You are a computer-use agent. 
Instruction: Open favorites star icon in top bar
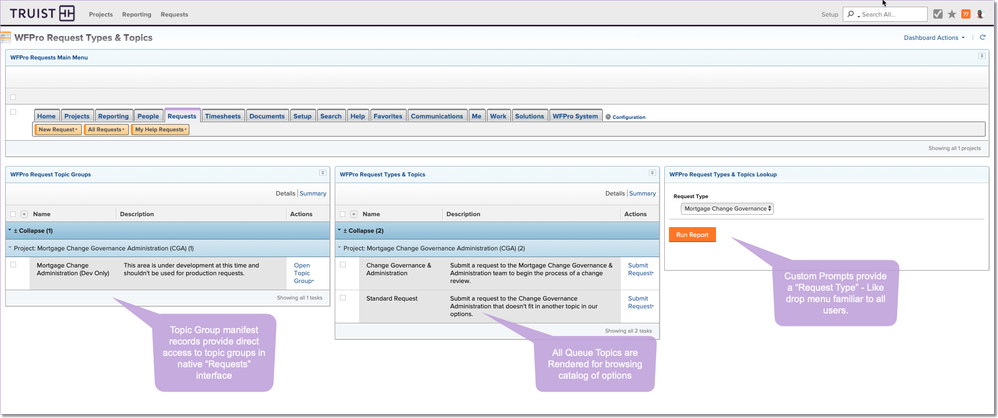(x=951, y=14)
